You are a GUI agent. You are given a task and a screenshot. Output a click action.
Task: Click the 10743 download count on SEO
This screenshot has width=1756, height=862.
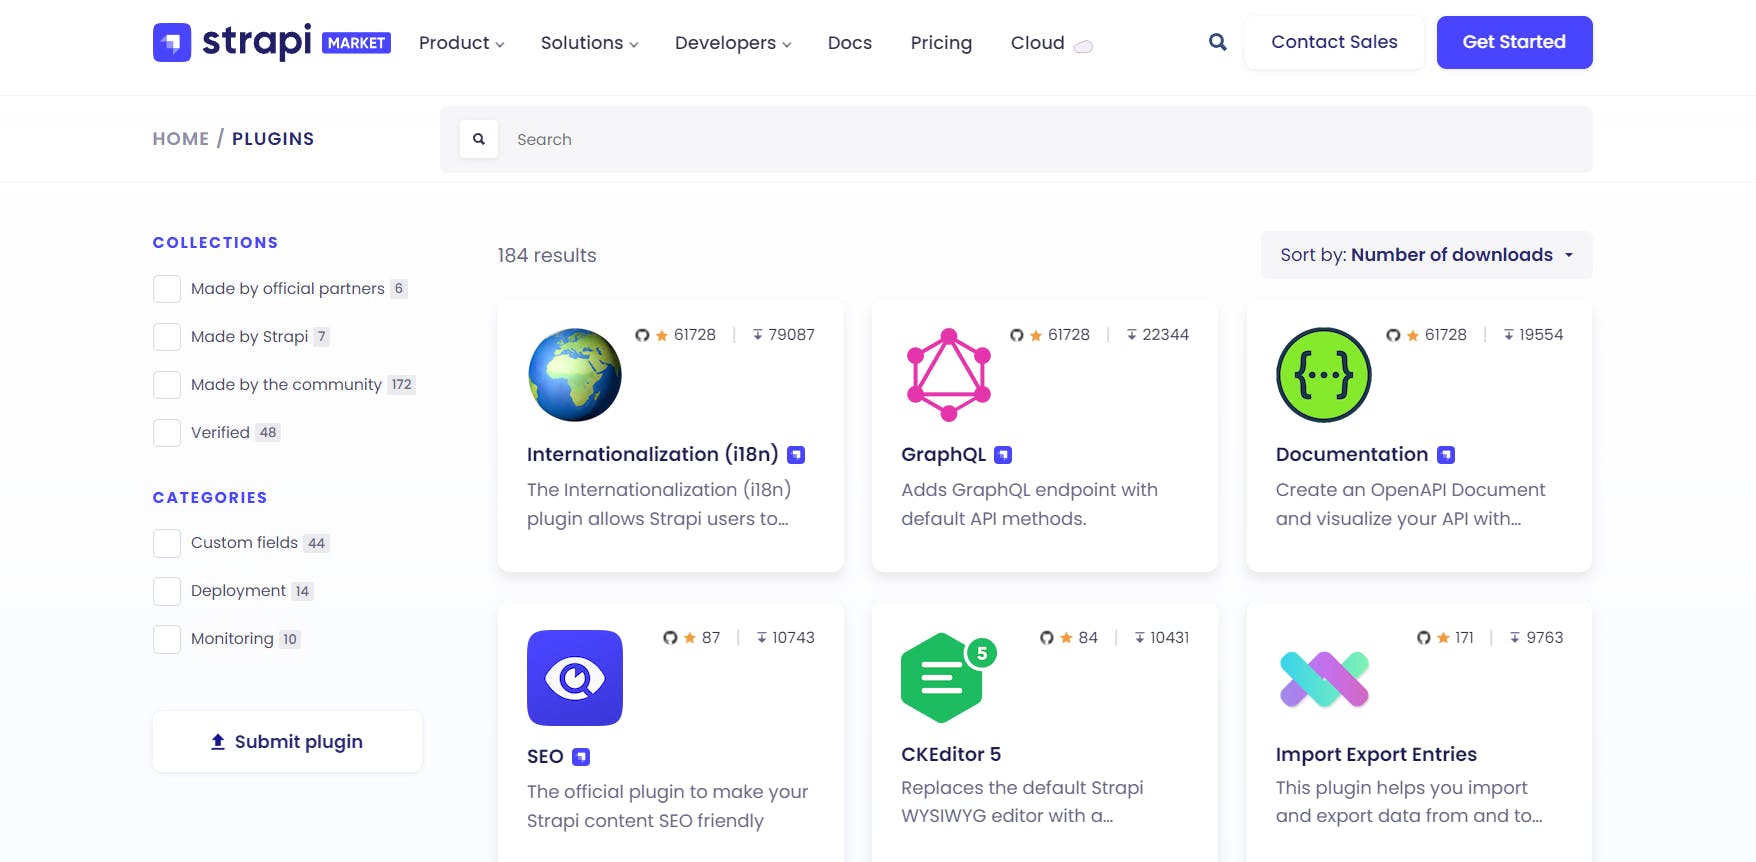pyautogui.click(x=793, y=638)
